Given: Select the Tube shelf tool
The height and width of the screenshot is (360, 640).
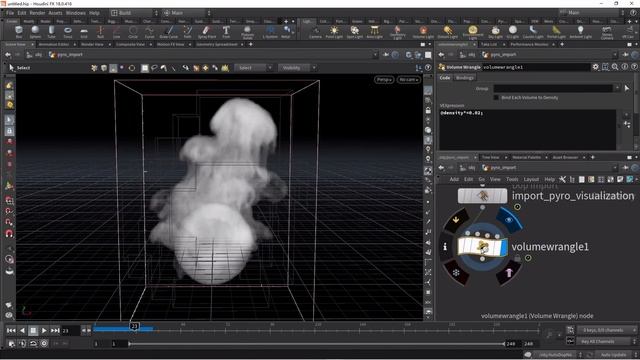Looking at the screenshot, I should click(51, 32).
